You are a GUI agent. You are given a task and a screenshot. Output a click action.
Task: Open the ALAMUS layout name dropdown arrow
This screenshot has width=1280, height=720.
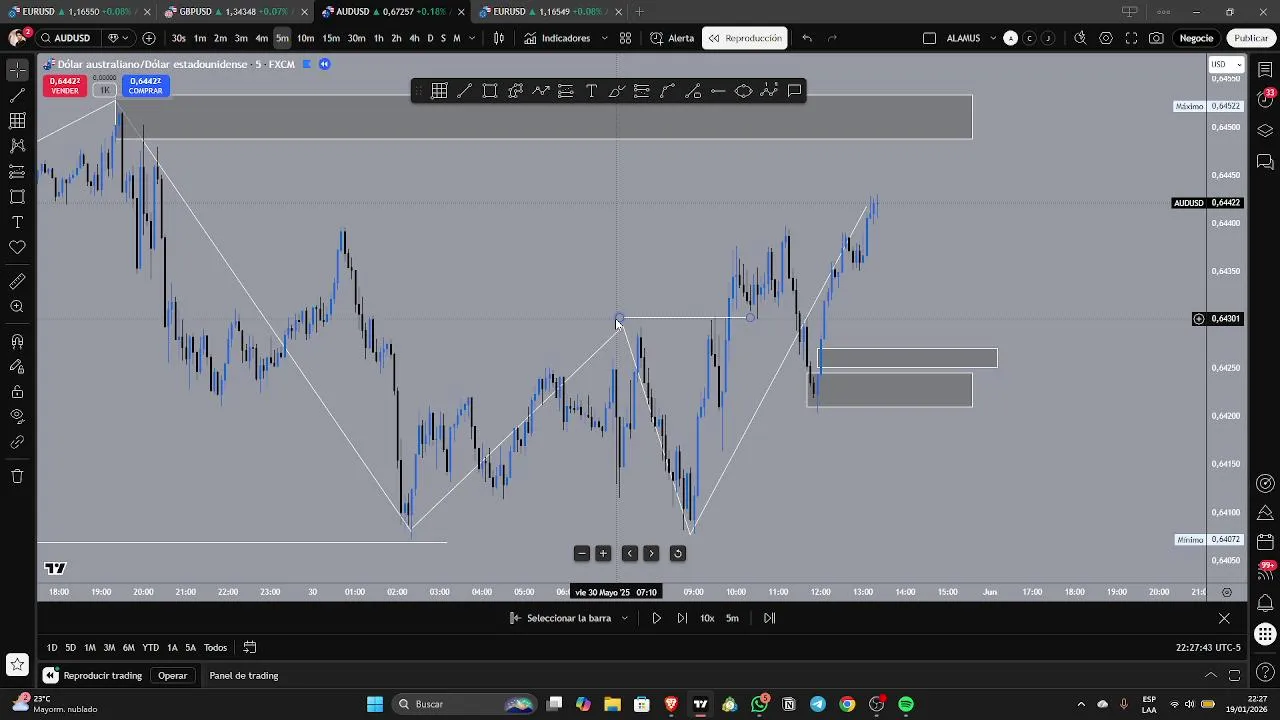coord(992,38)
